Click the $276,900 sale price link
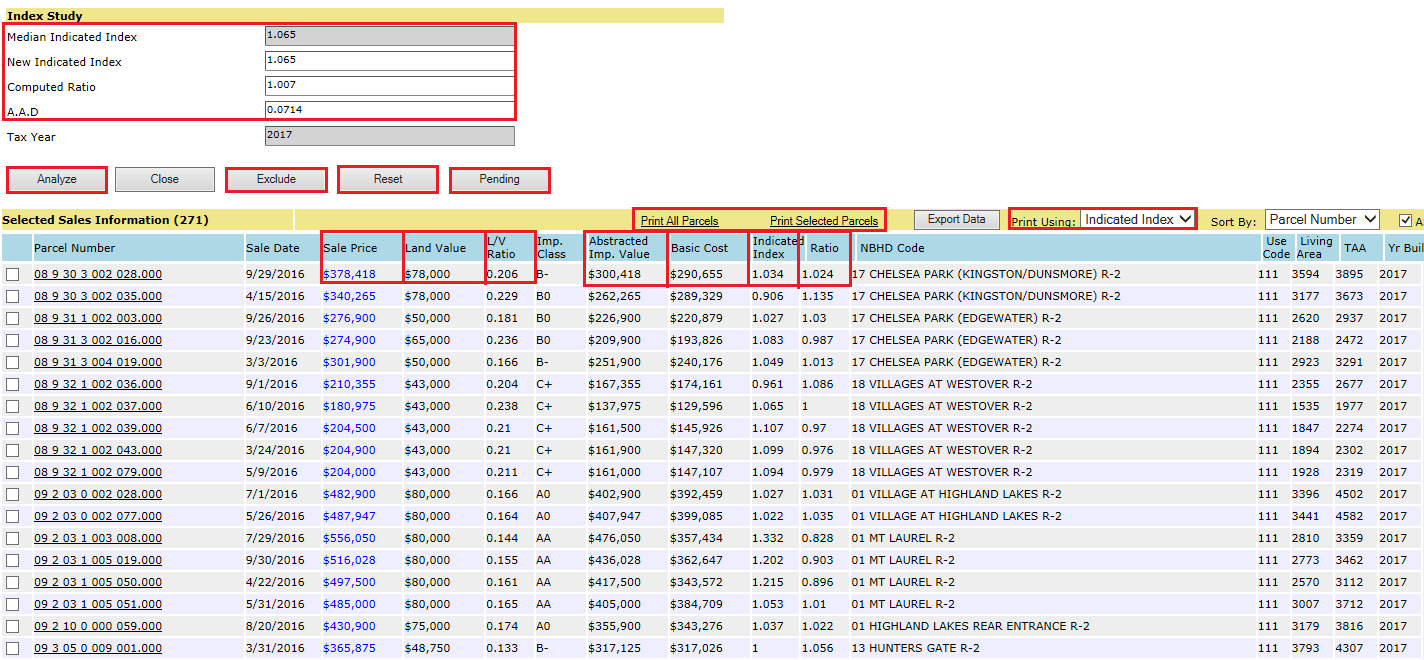Viewport: 1424px width, 660px height. pyautogui.click(x=349, y=318)
